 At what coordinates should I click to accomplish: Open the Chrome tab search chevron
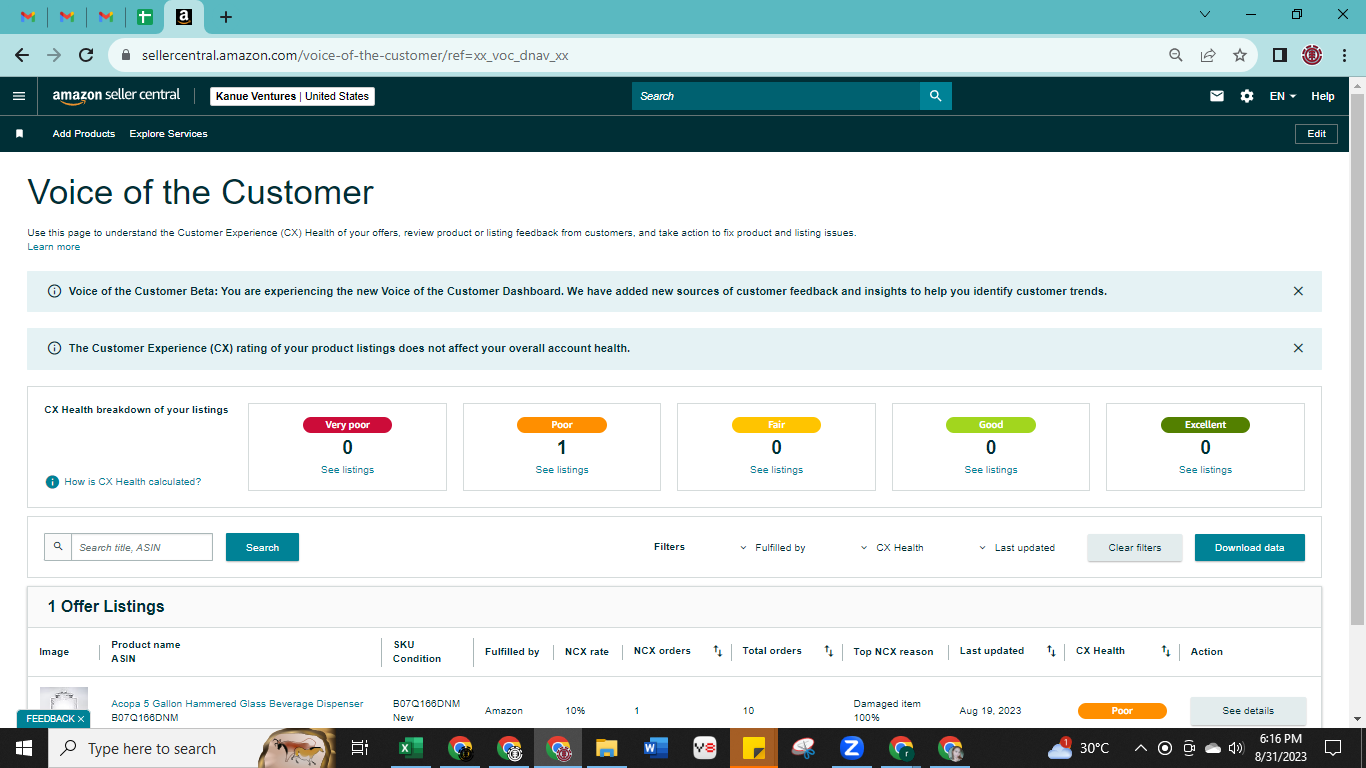[x=1205, y=15]
